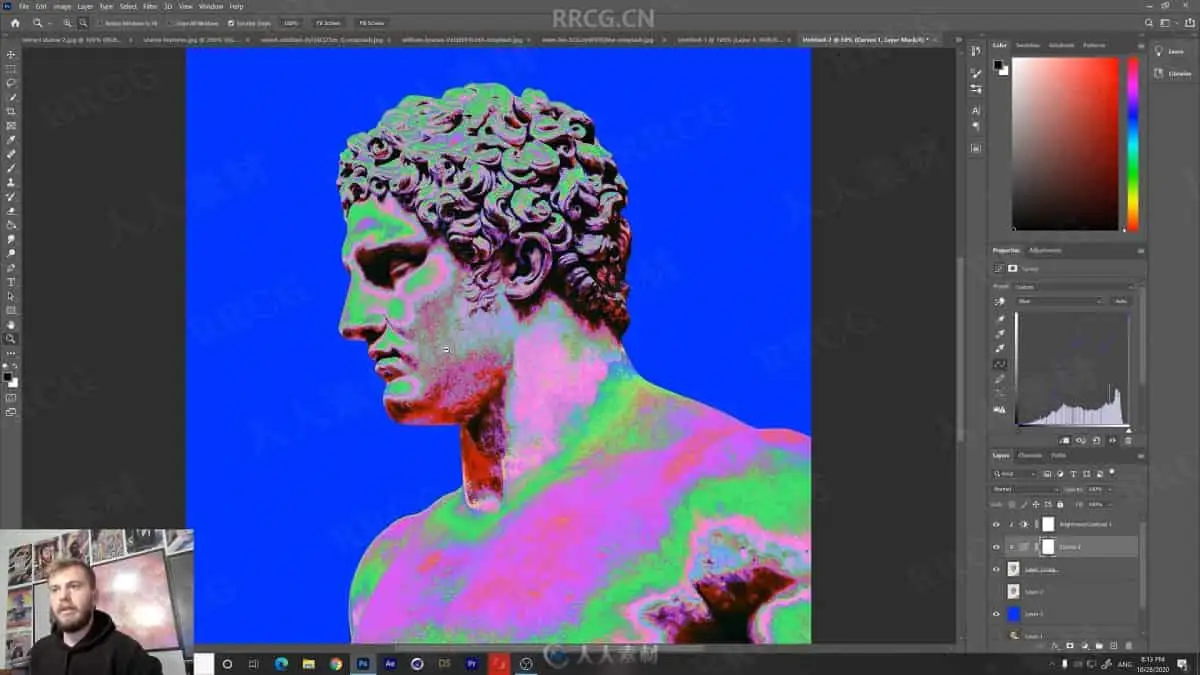Click create new layer icon in Layers panel
The width and height of the screenshot is (1200, 675).
click(x=1113, y=645)
